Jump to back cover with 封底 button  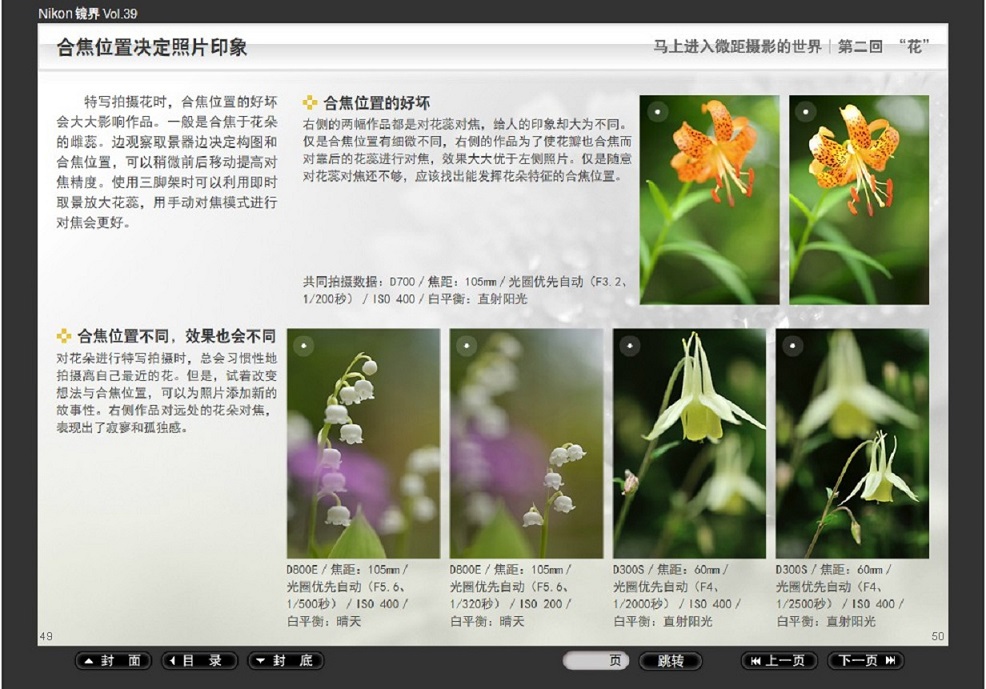[286, 661]
